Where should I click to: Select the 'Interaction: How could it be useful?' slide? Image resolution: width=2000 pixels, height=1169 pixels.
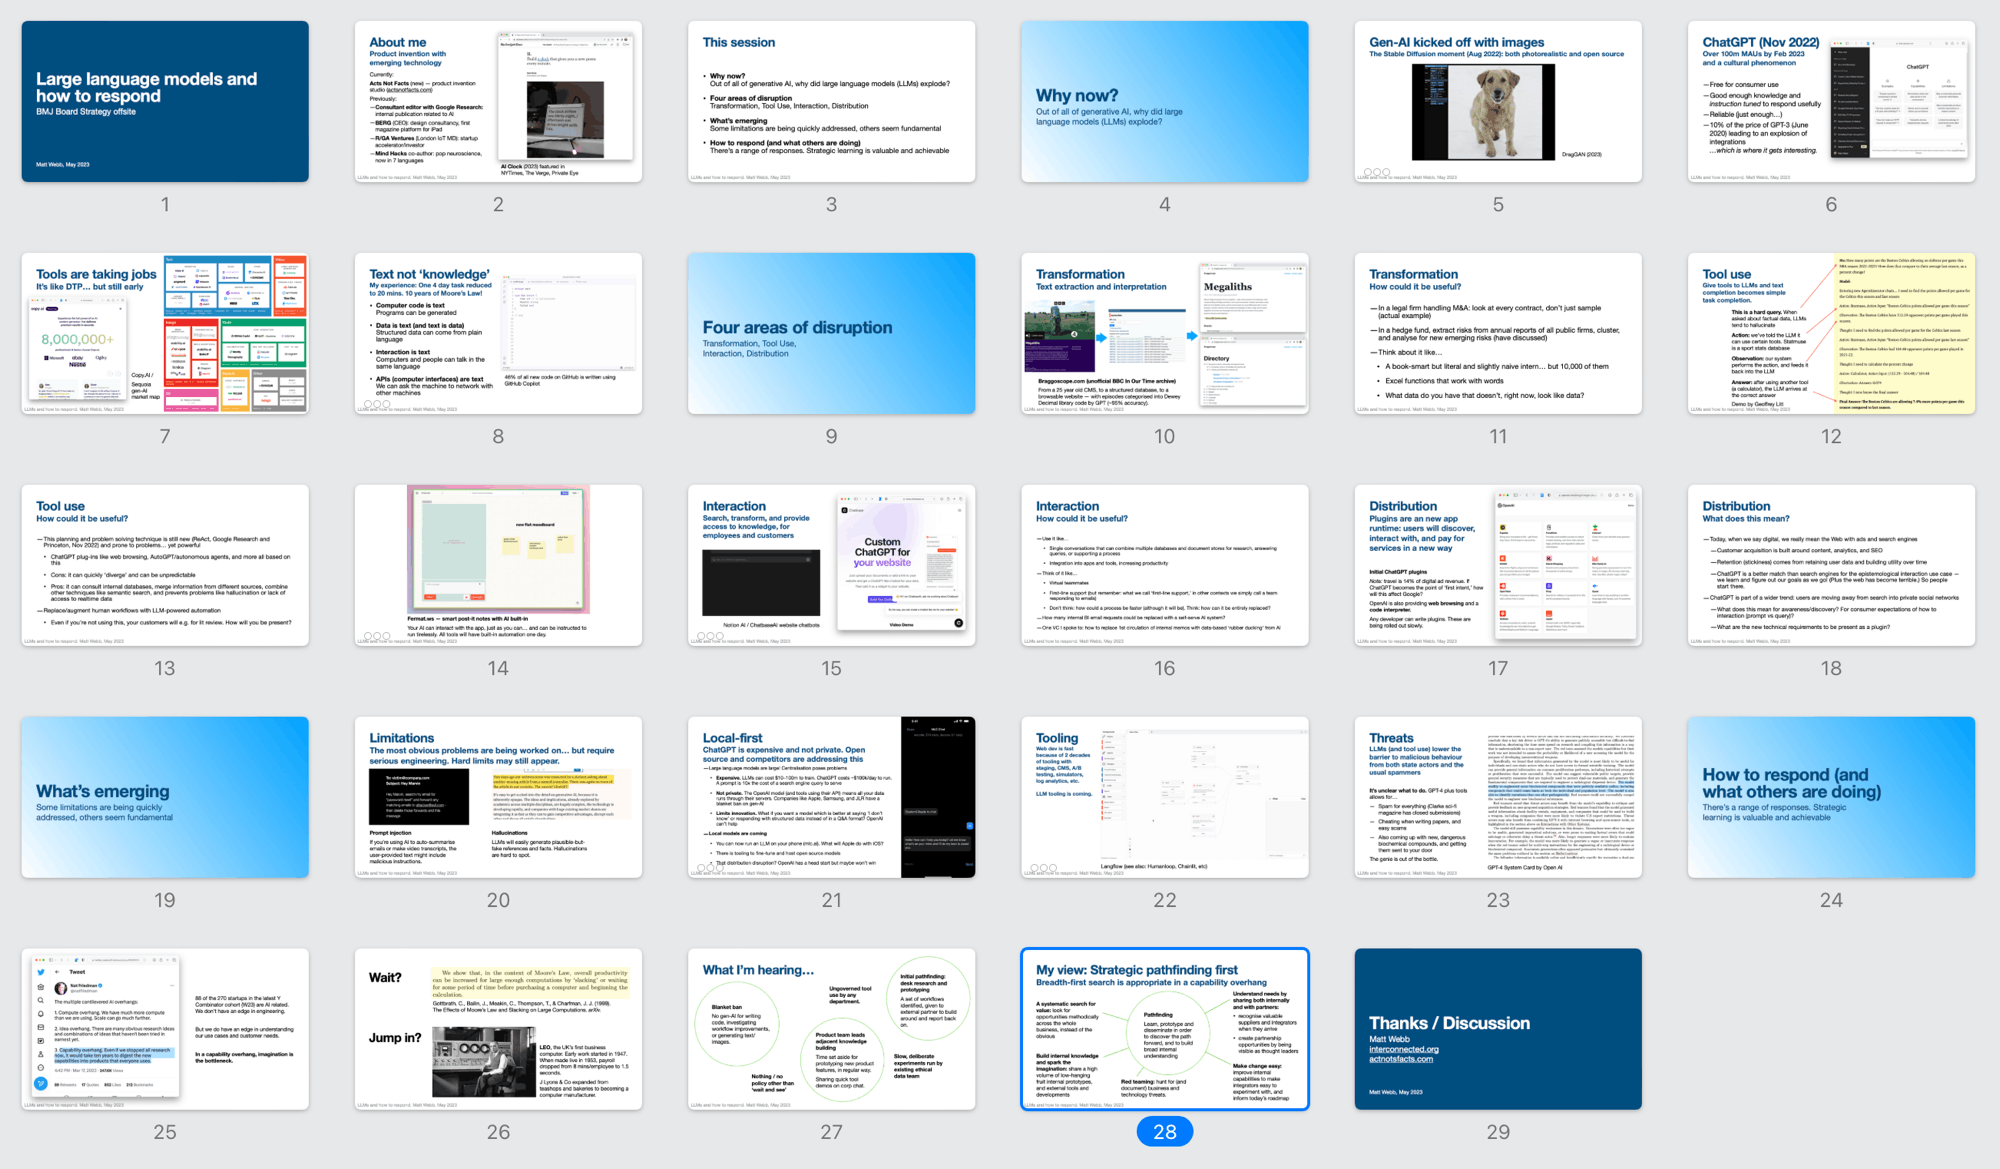[x=1164, y=565]
